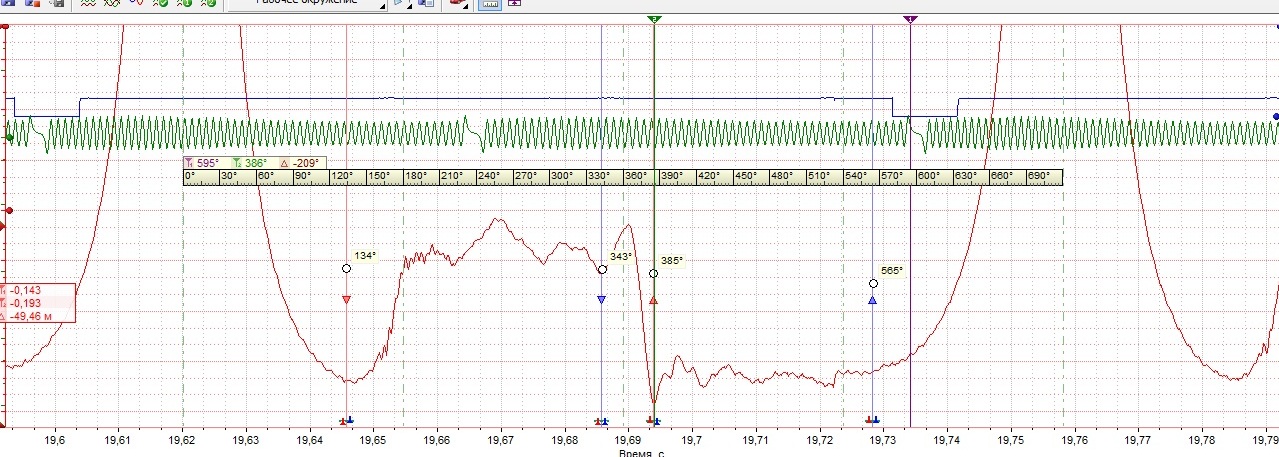Select the 134° marker circle
The width and height of the screenshot is (1279, 457).
(x=346, y=268)
